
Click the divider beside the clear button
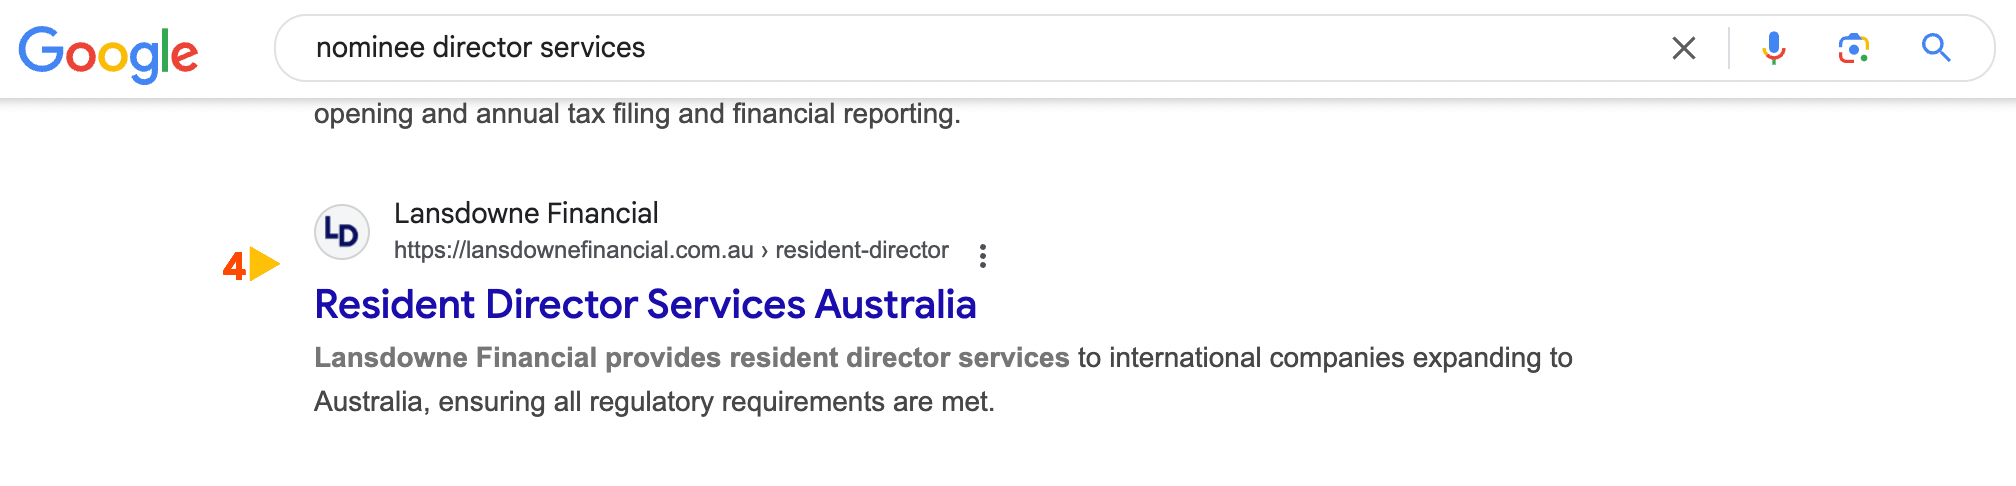[1729, 48]
